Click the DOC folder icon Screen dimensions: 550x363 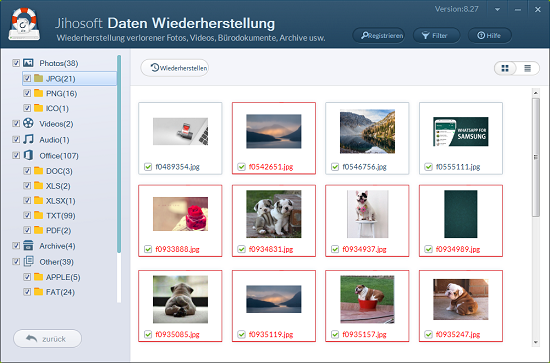(x=39, y=171)
